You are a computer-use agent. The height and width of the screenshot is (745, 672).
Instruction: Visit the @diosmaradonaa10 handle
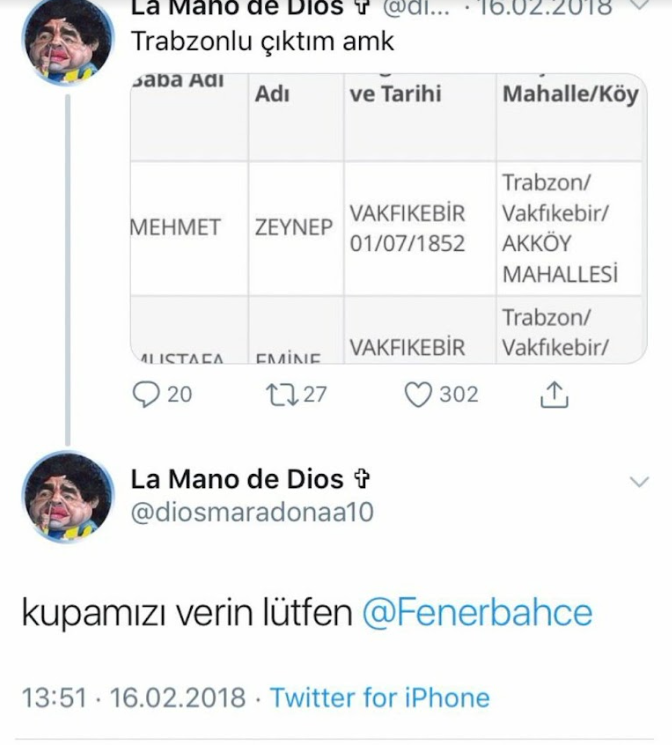coord(252,512)
